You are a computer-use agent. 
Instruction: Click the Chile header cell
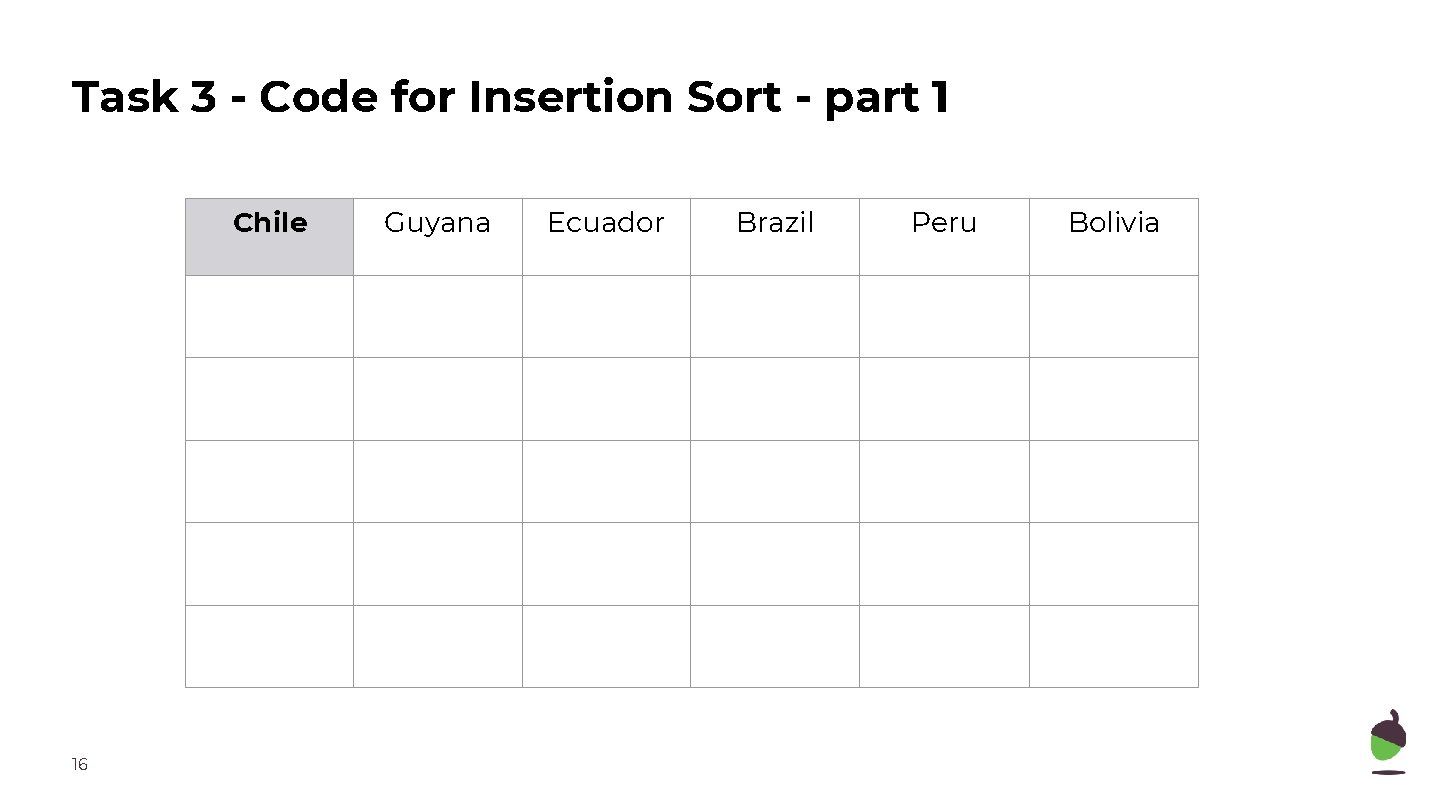269,236
